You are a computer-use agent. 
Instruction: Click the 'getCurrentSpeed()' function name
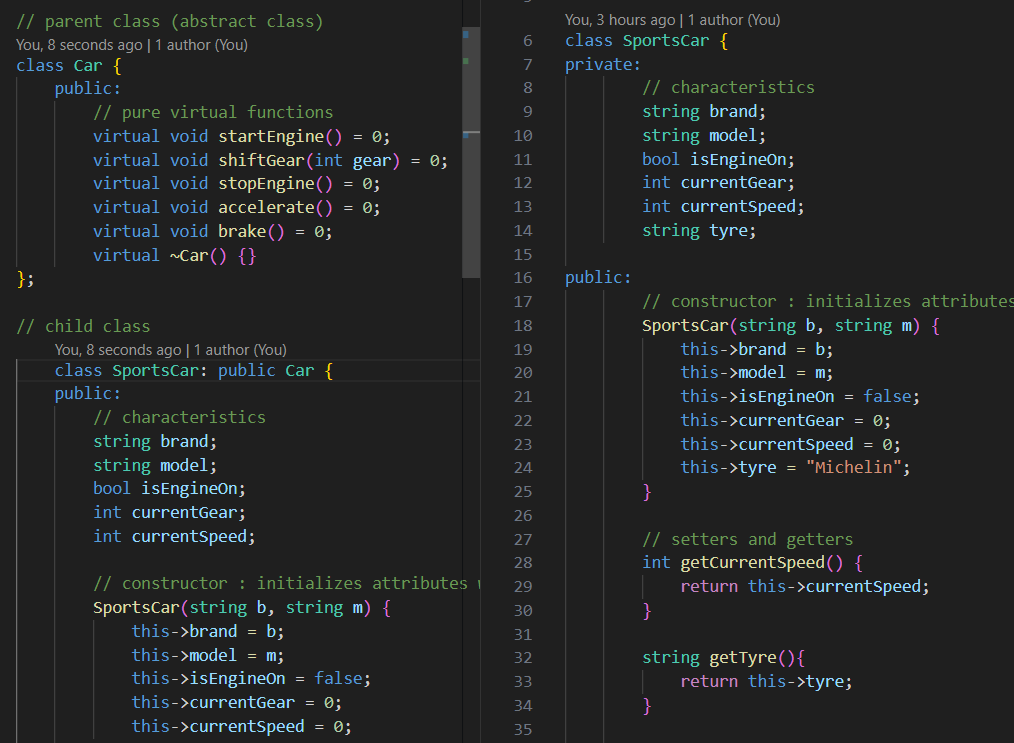pyautogui.click(x=762, y=563)
